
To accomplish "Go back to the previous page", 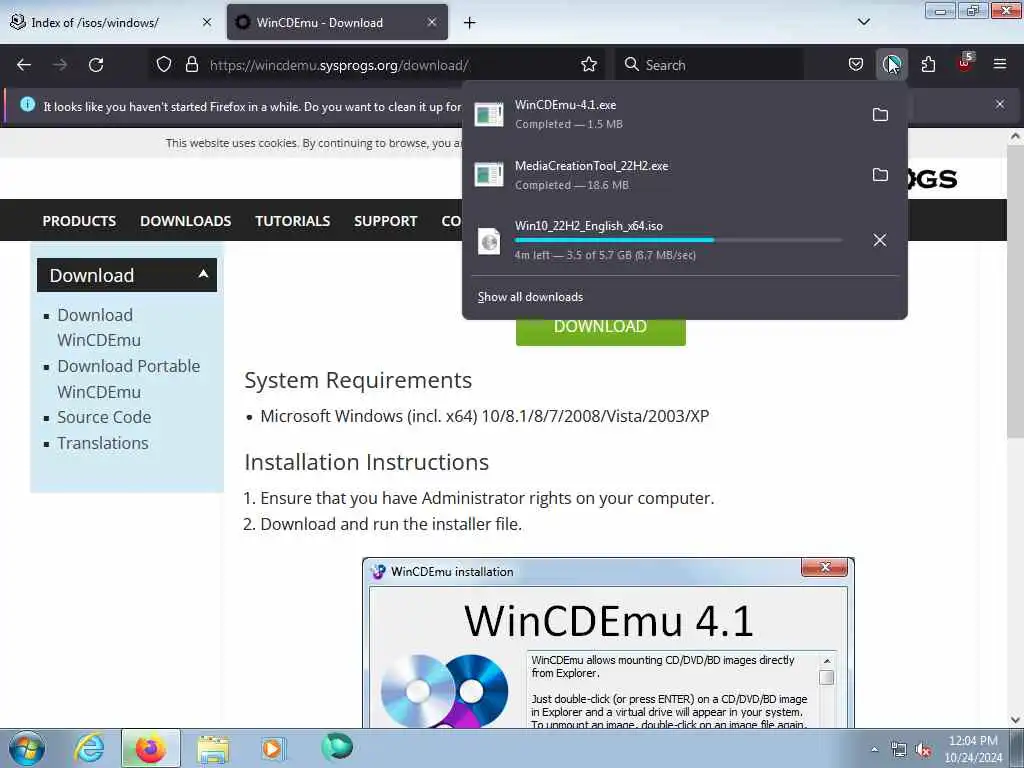I will point(24,65).
